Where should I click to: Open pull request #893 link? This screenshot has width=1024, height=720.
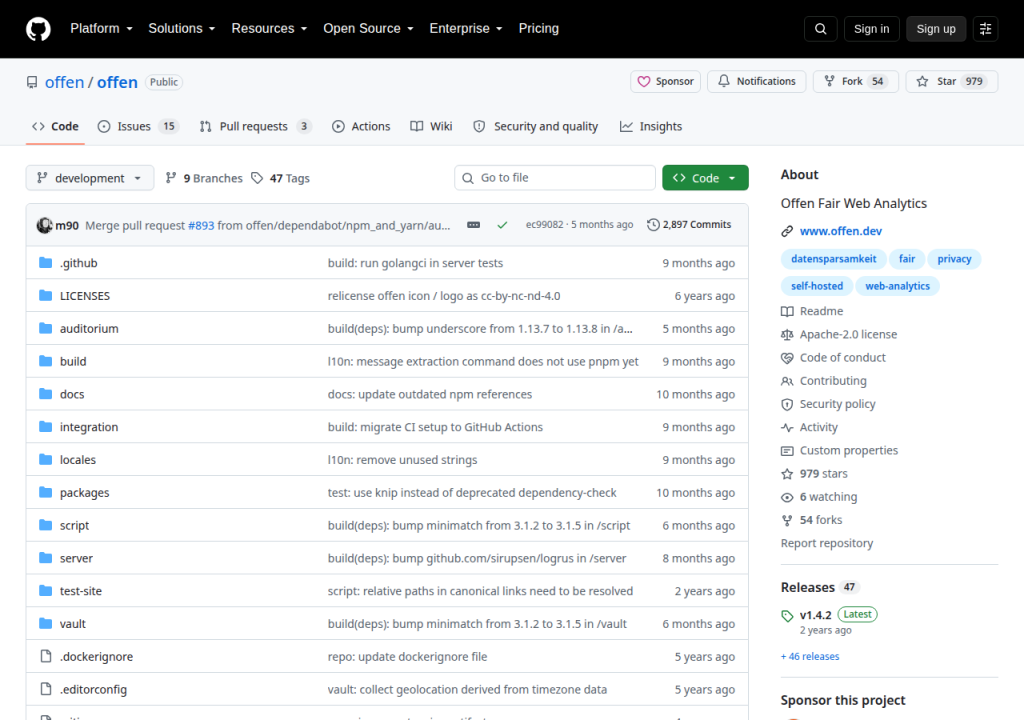pyautogui.click(x=201, y=225)
